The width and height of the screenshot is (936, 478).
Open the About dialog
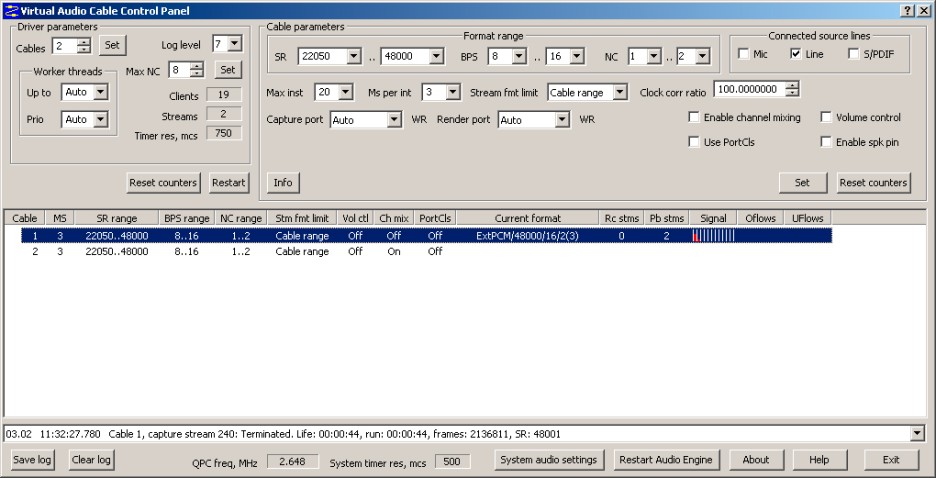pos(756,460)
